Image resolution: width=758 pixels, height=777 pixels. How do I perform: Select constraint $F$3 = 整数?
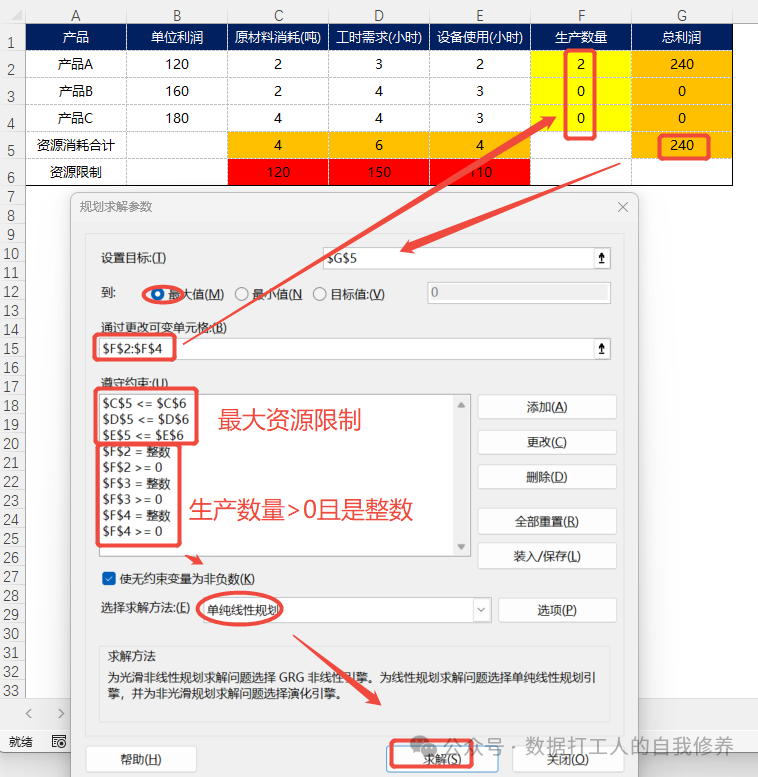point(136,483)
